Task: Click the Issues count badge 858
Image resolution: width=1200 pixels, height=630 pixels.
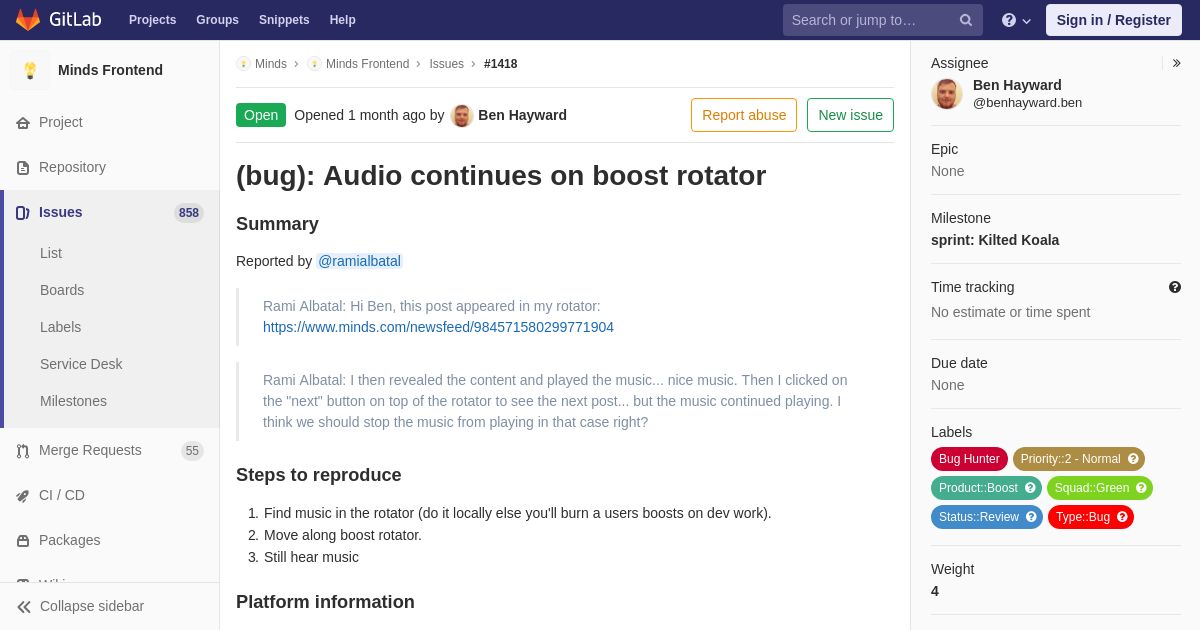Action: tap(189, 213)
